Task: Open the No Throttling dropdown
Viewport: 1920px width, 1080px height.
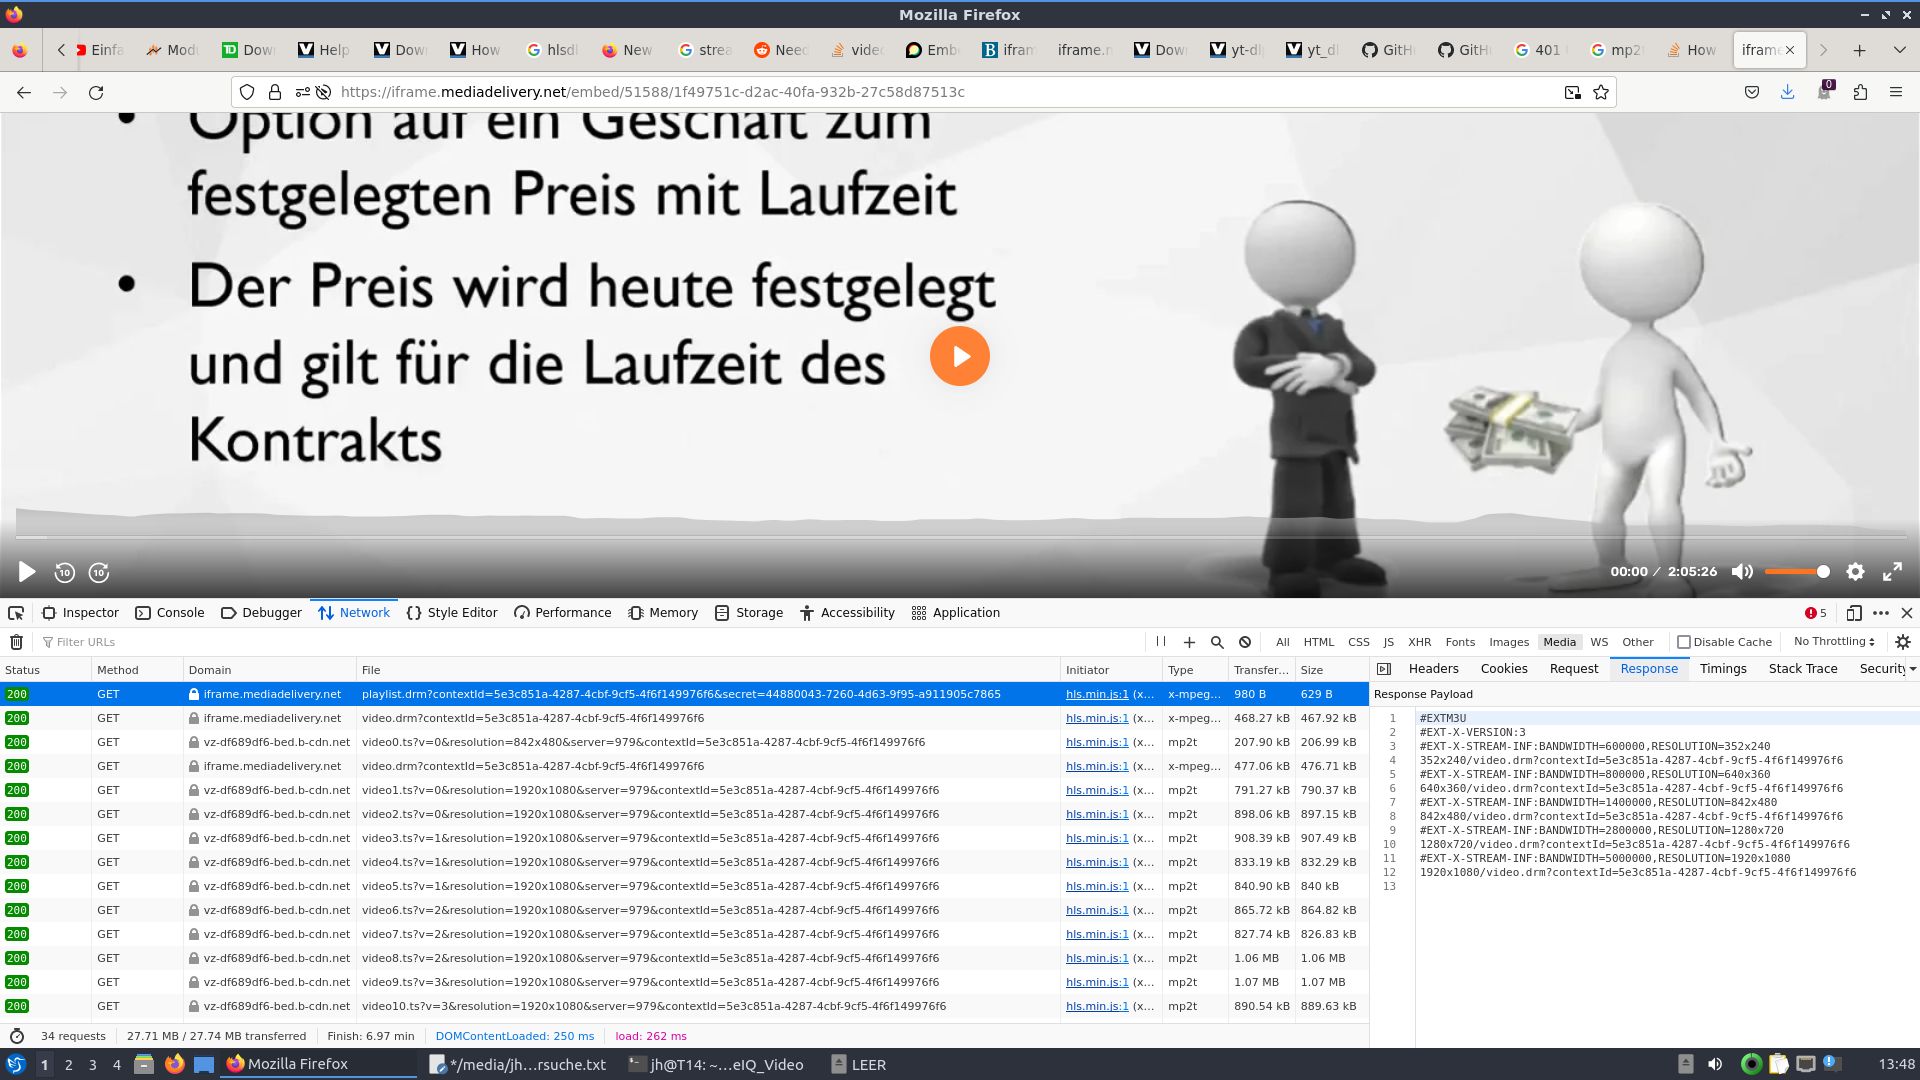Action: (1834, 642)
